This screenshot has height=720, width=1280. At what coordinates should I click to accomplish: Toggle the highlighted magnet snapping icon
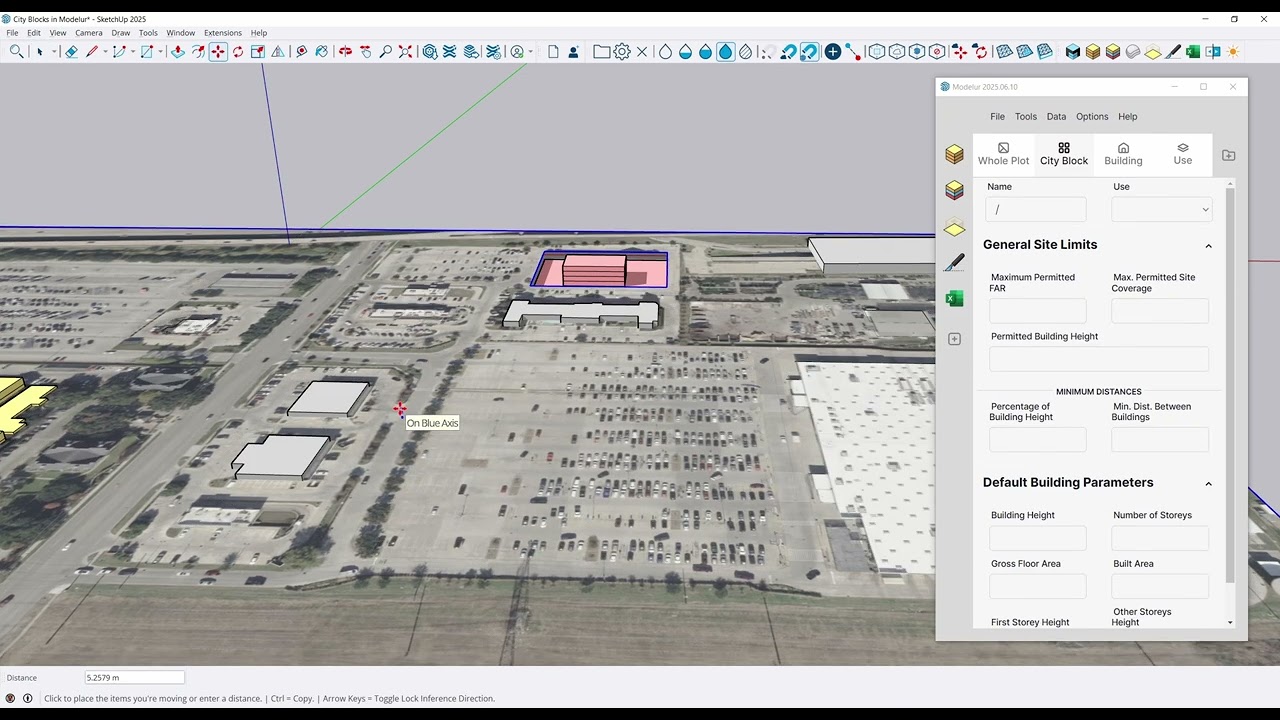click(x=809, y=52)
